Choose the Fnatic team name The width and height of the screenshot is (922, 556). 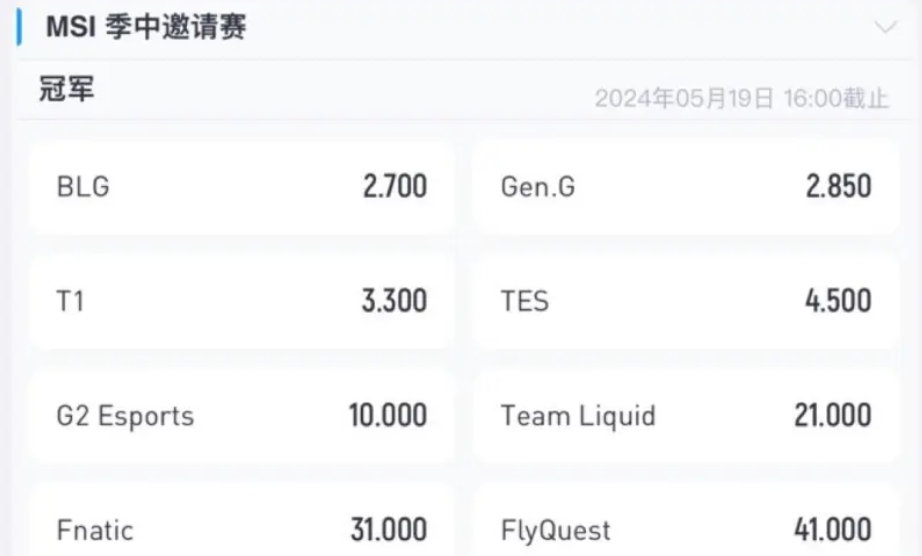95,529
